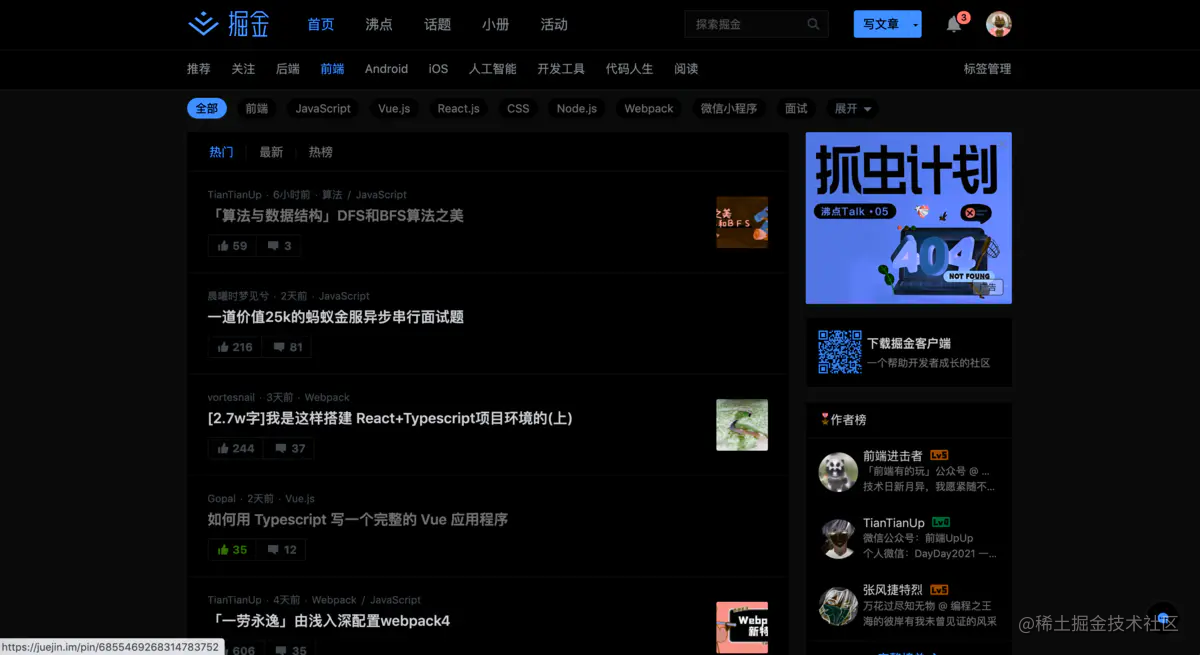Select the 前端 category
The image size is (1200, 655).
[x=332, y=69]
